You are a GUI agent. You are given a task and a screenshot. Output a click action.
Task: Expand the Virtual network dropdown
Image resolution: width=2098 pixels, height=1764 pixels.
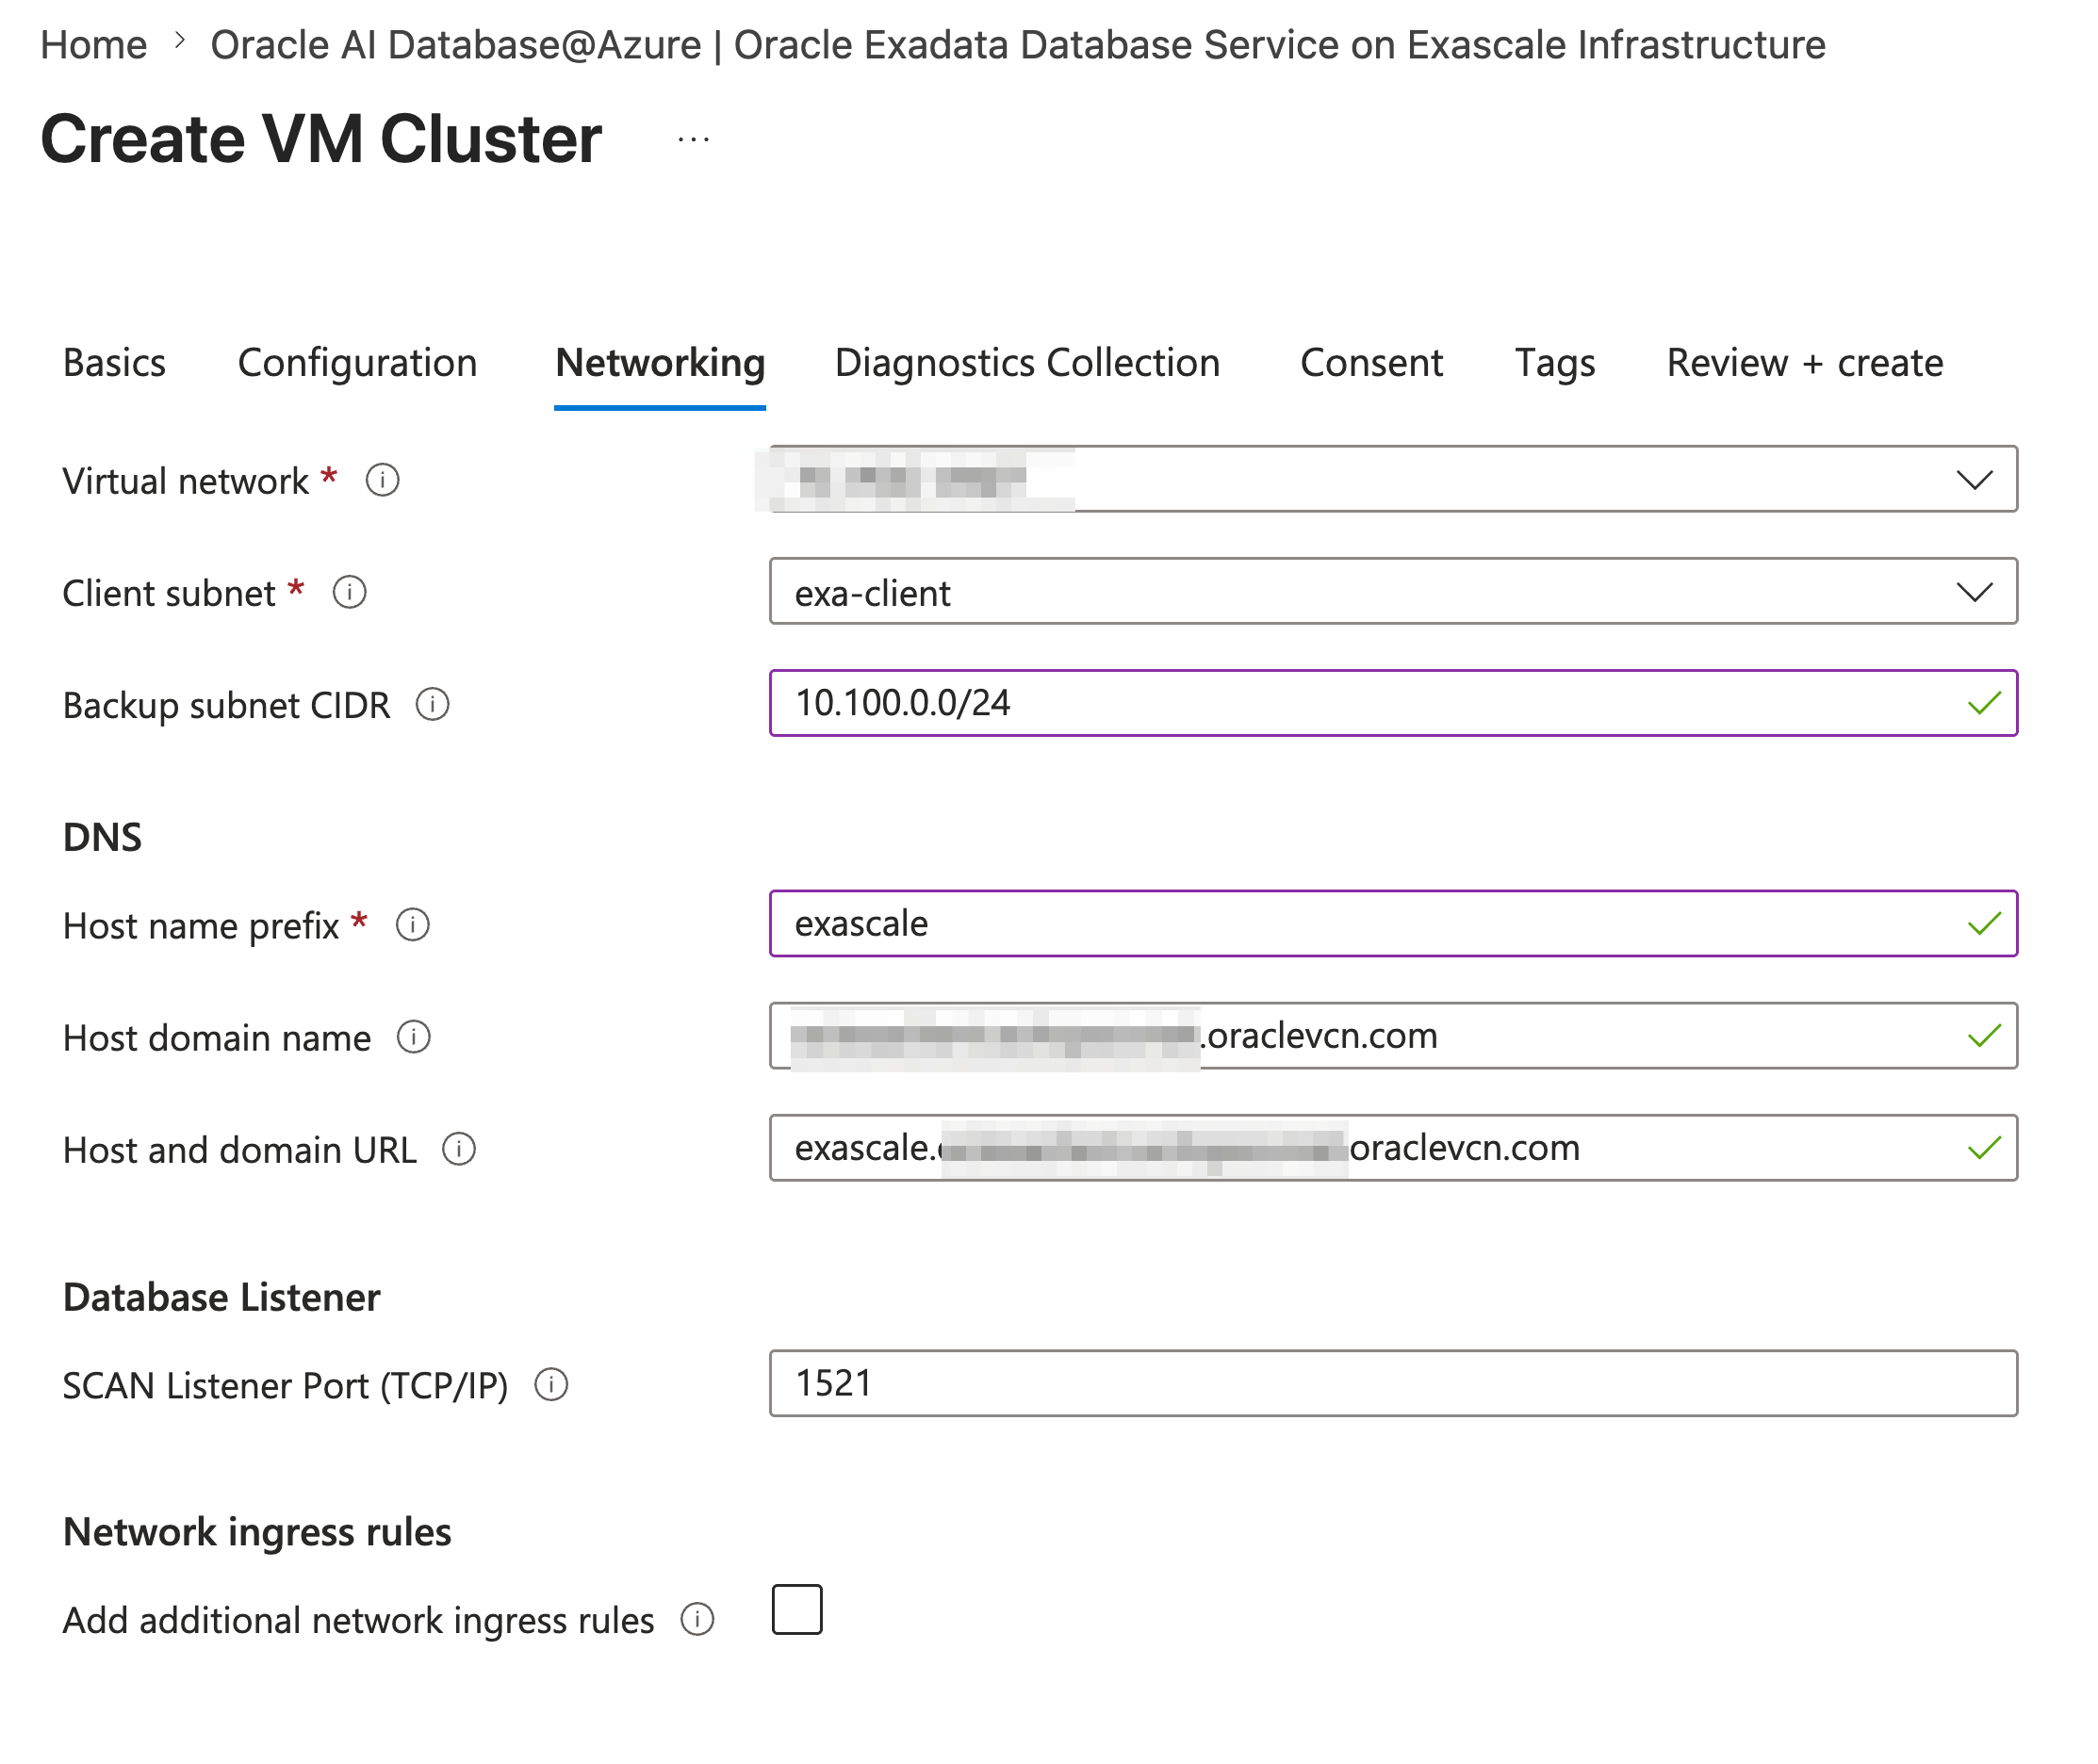point(1393,480)
